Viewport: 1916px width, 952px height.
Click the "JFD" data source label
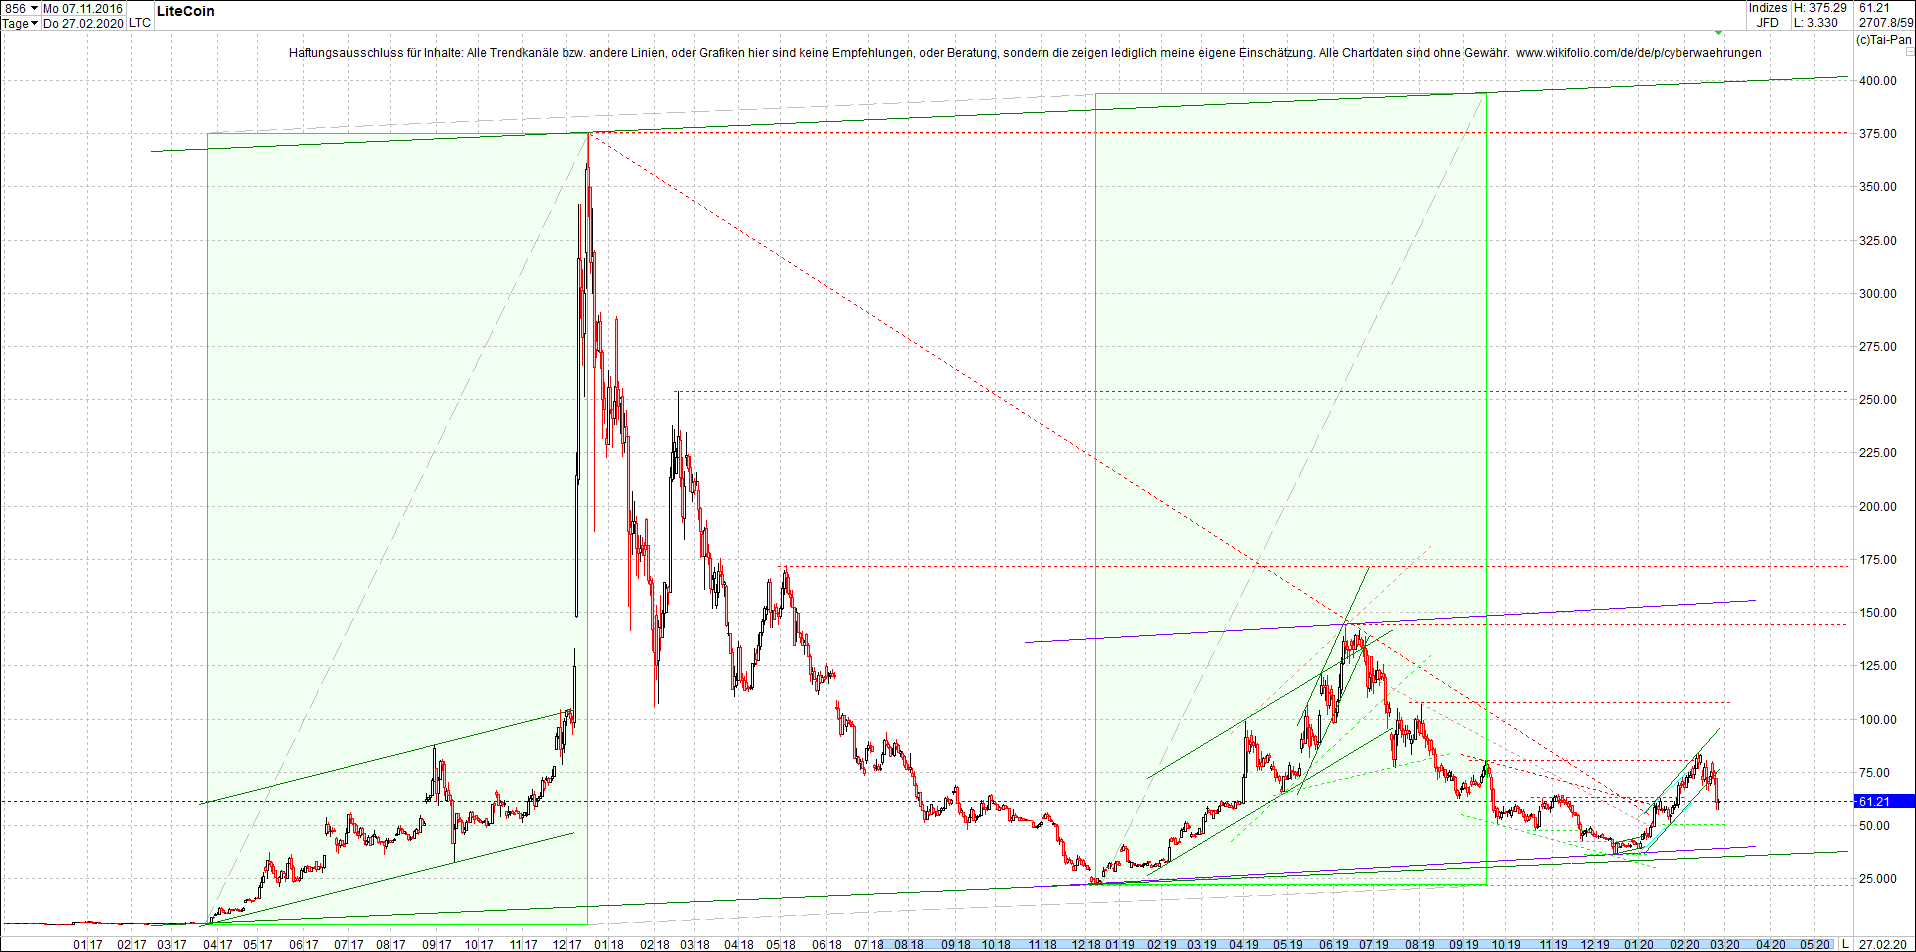coord(1769,22)
